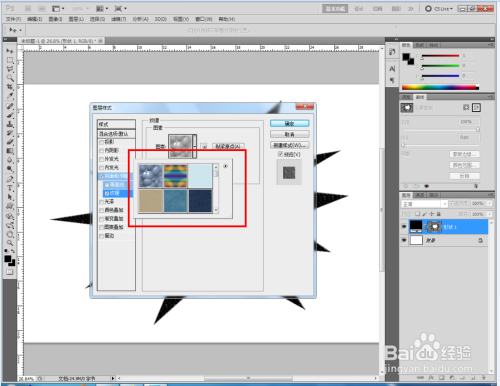Select the Eyedropper tool
This screenshot has width=500, height=386.
tap(10, 96)
